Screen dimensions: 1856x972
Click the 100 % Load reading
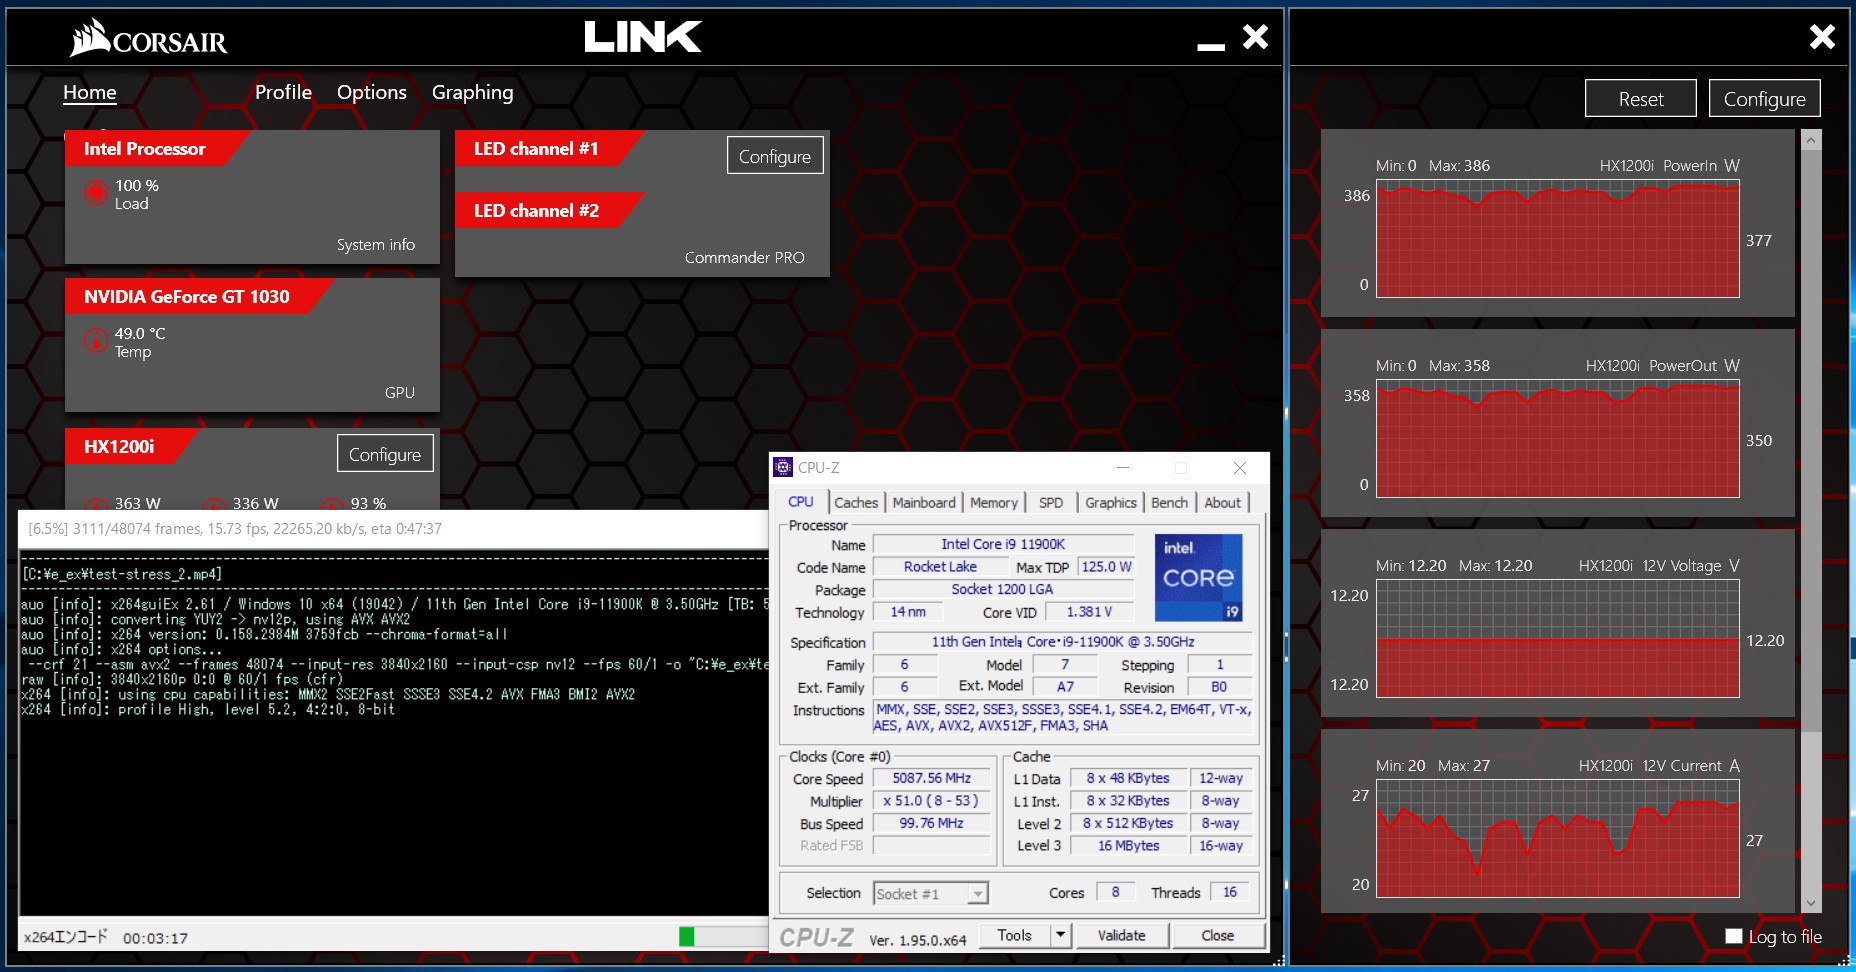(137, 194)
